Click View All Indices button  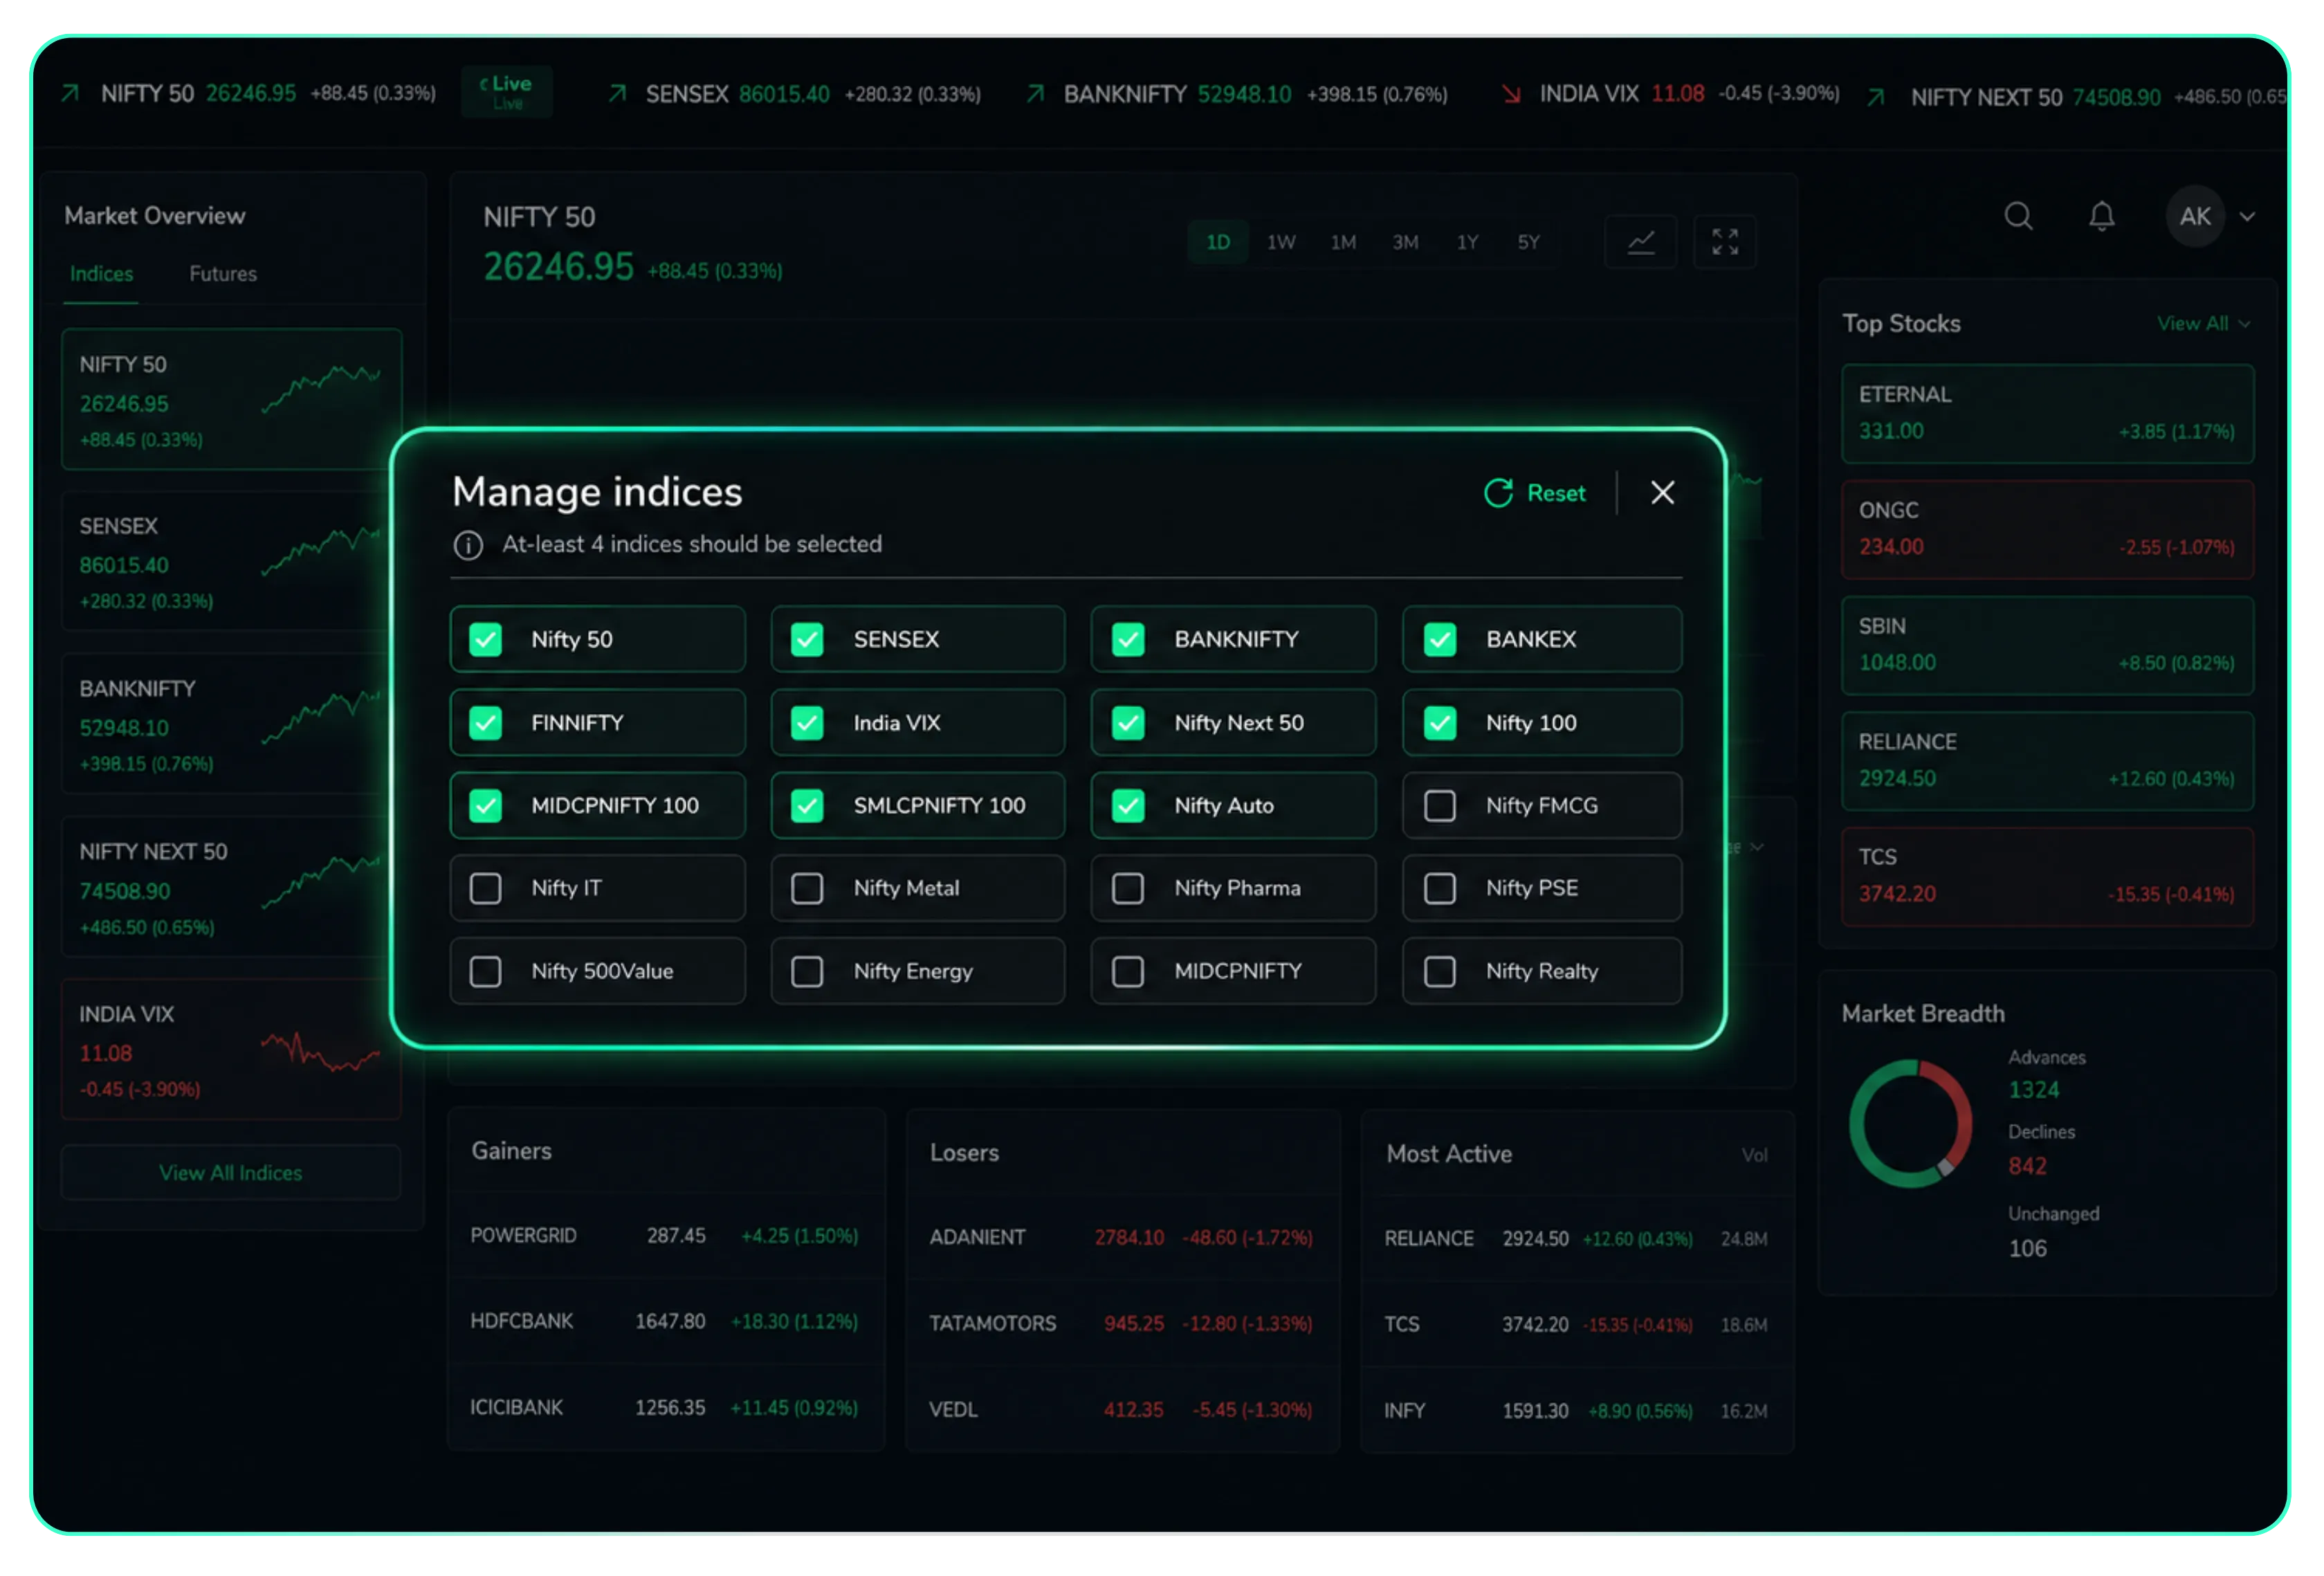point(231,1173)
